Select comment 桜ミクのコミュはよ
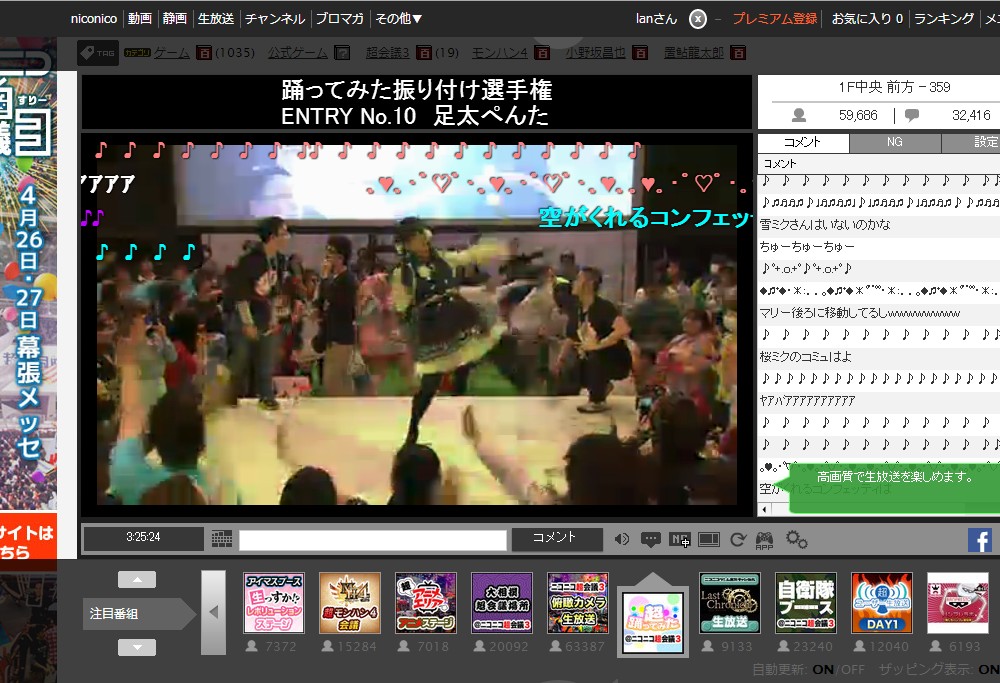The image size is (1000, 683). point(879,356)
